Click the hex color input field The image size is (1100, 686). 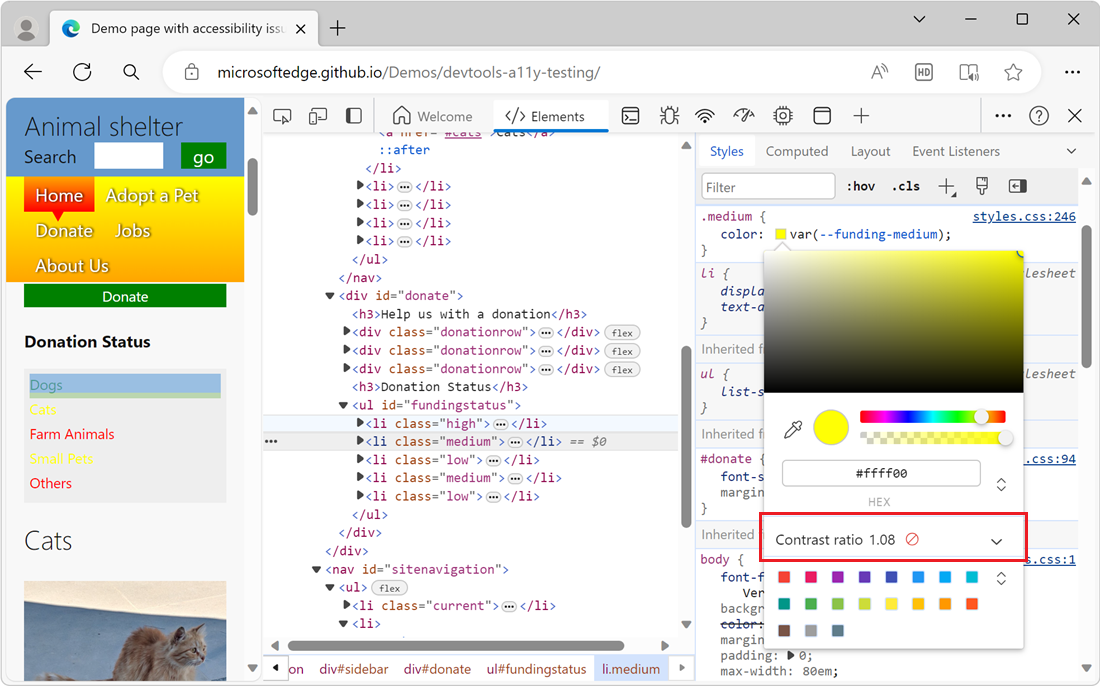pyautogui.click(x=880, y=472)
